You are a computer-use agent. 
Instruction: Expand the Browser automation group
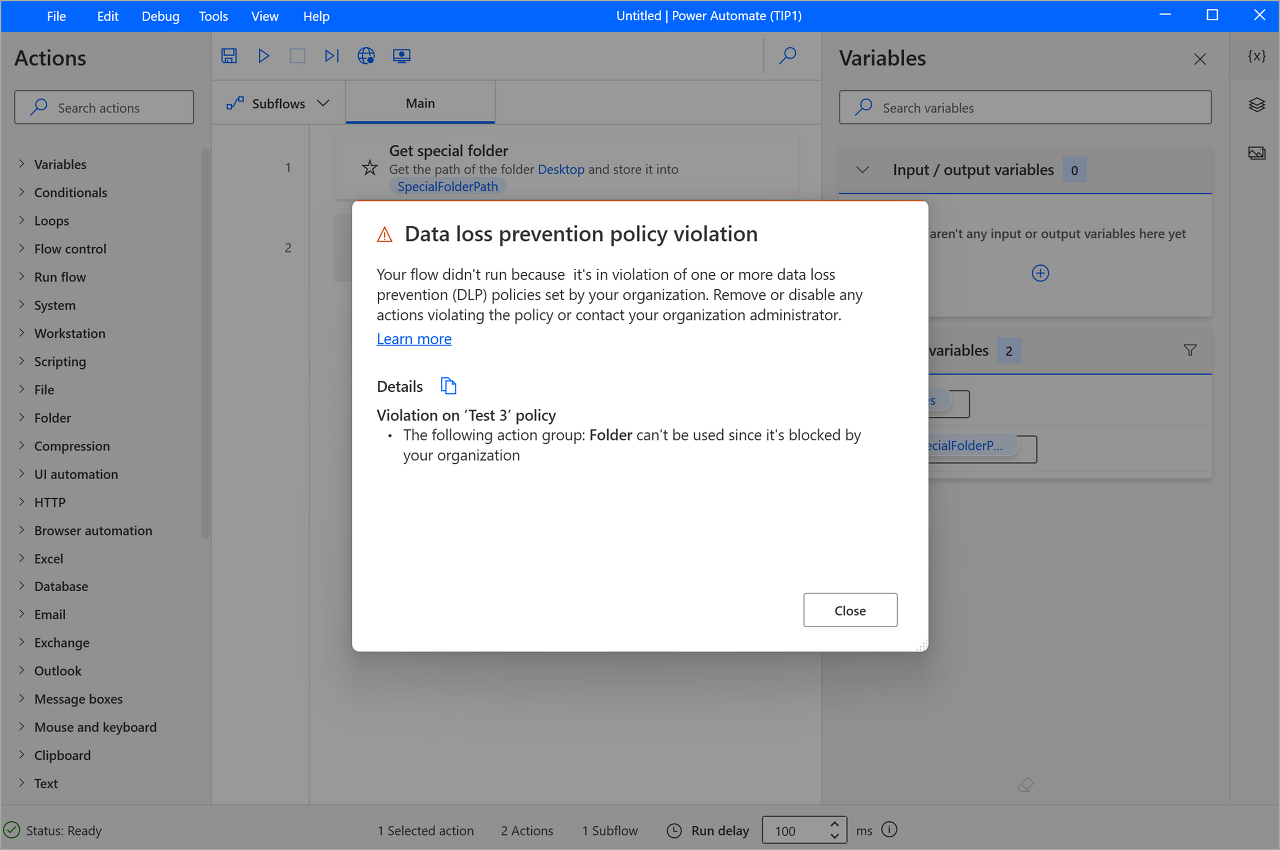tap(22, 530)
